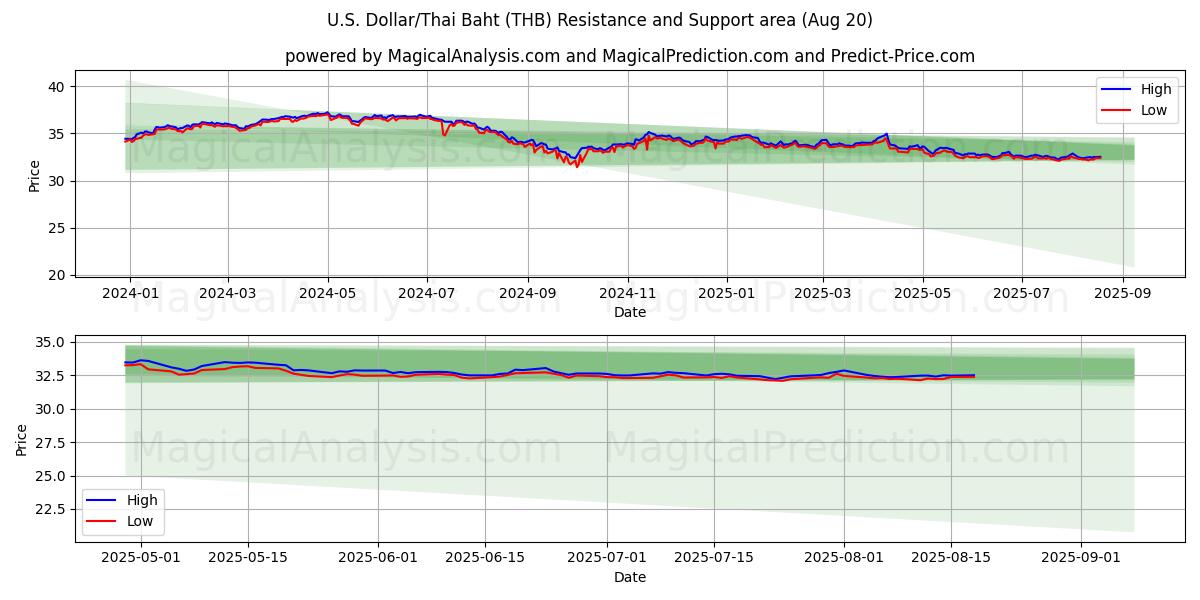The width and height of the screenshot is (1200, 600).
Task: Click the '2025-07-15' x-axis tick label
Action: (714, 559)
